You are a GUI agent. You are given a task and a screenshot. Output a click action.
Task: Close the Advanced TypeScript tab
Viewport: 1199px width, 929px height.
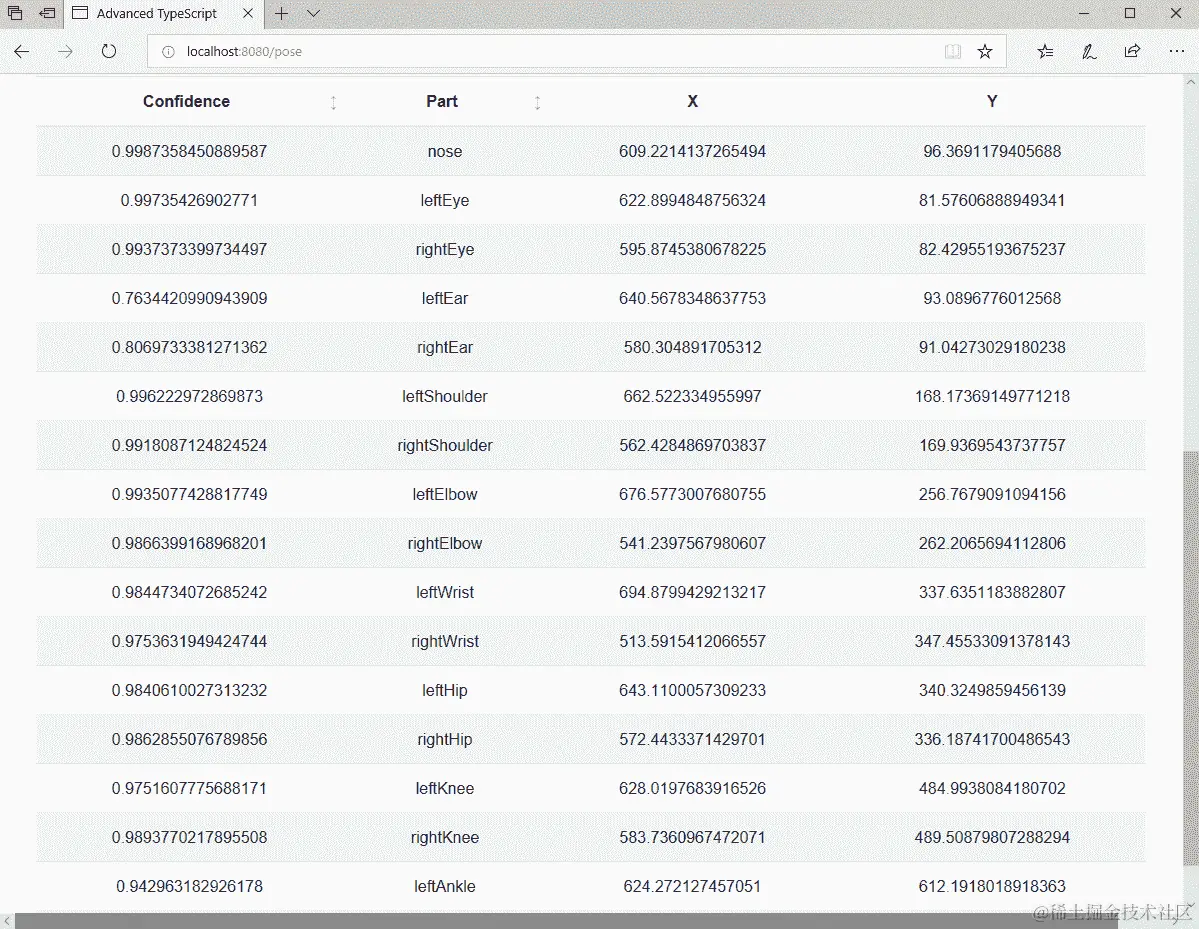click(x=248, y=13)
